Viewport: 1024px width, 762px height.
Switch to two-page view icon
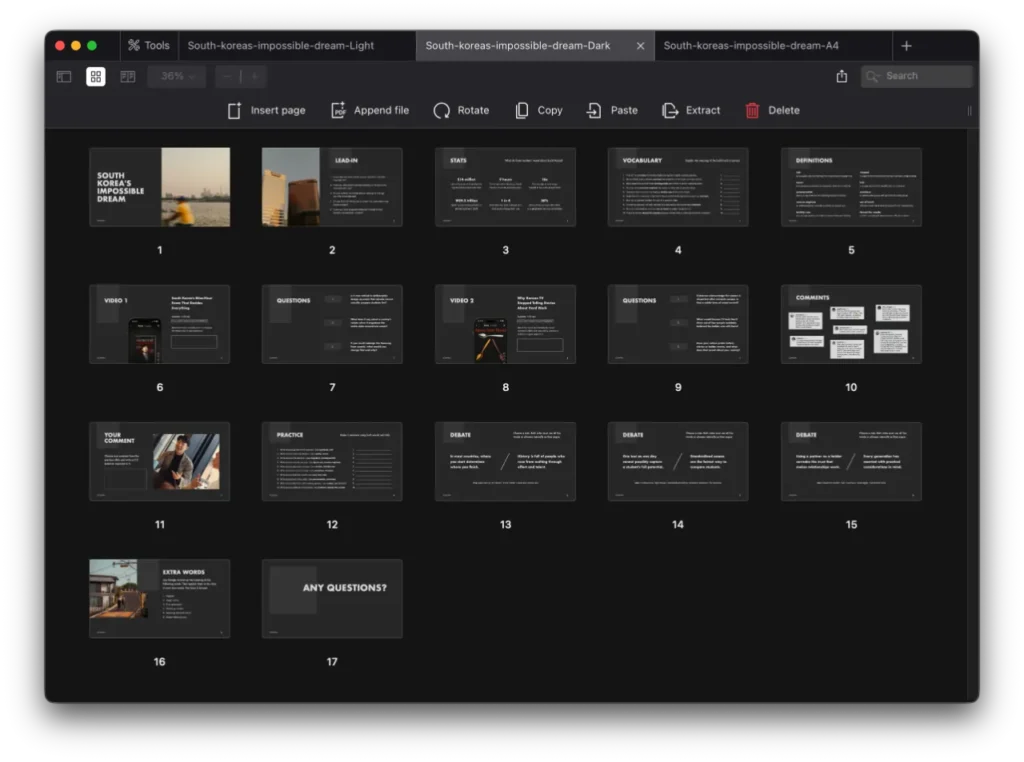click(x=127, y=76)
